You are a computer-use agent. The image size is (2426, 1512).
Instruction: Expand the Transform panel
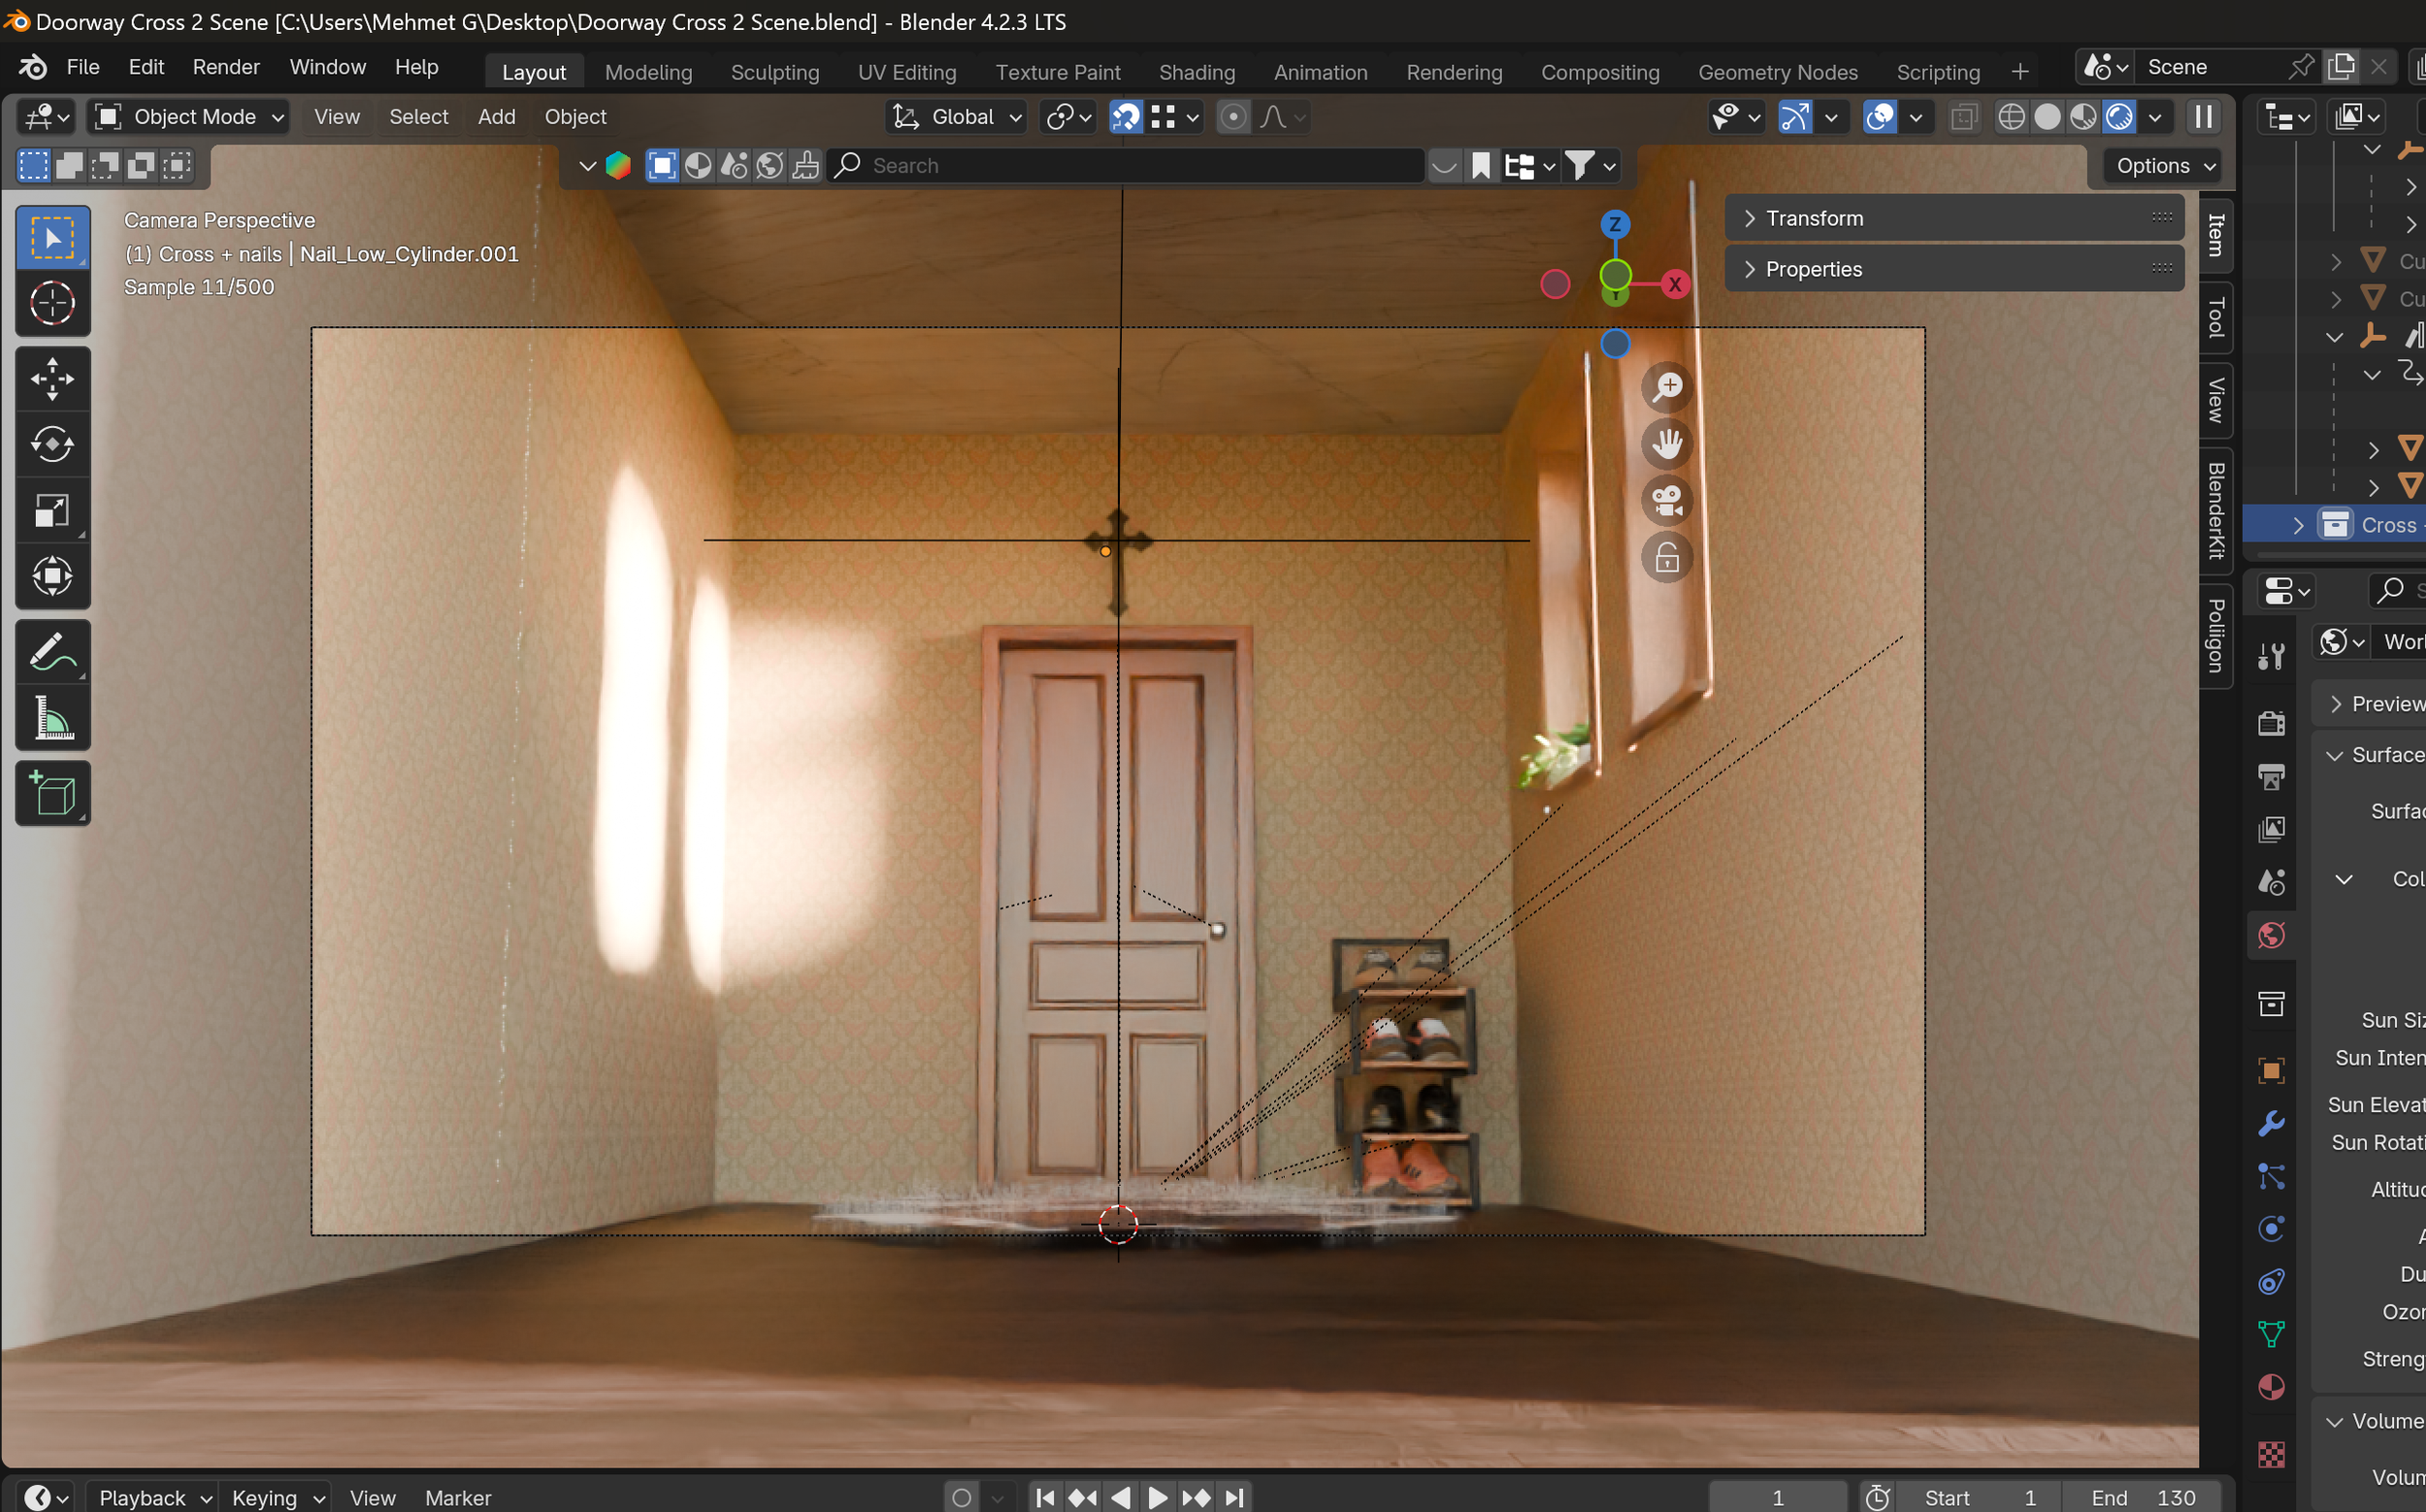[x=1813, y=218]
